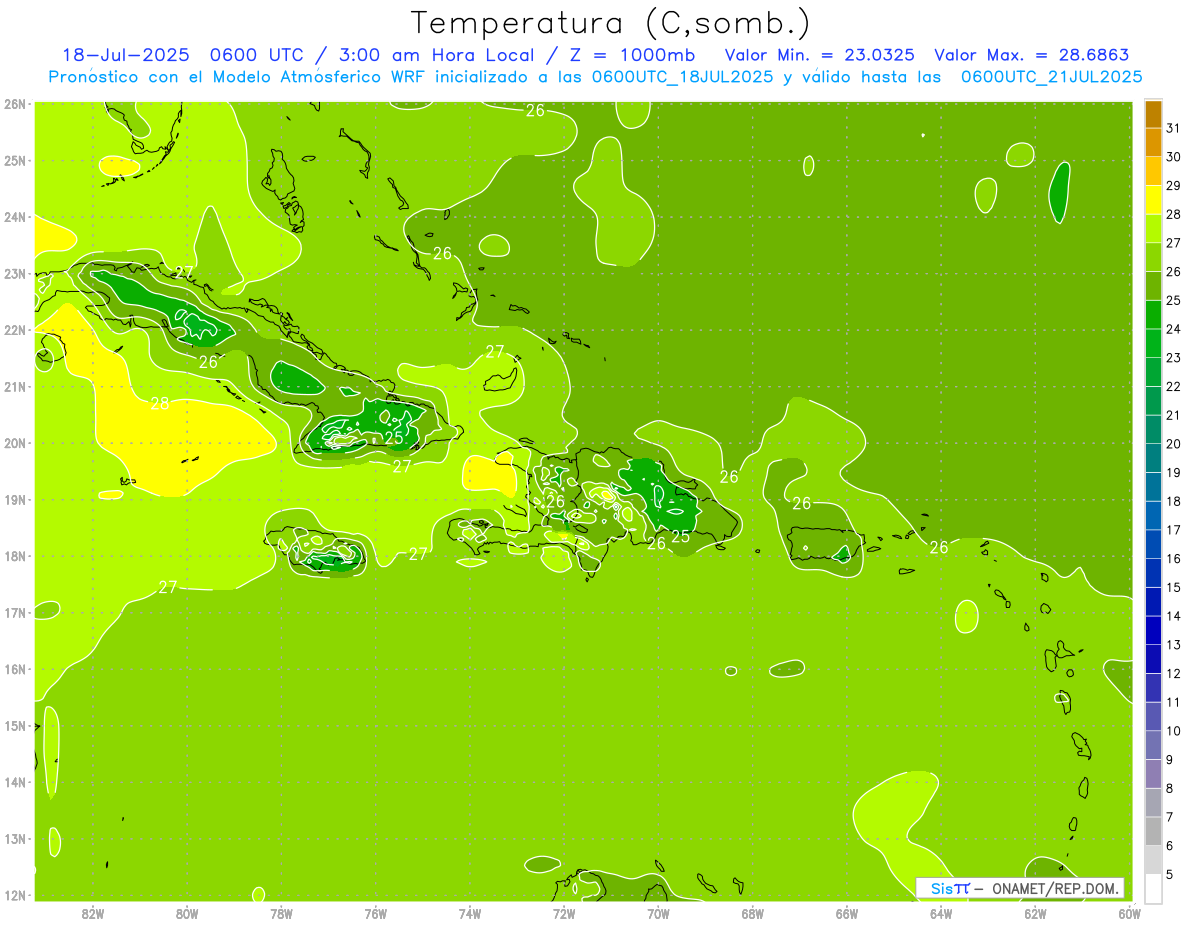
Task: Click "3:00 am Hora Local" text
Action: pos(437,55)
